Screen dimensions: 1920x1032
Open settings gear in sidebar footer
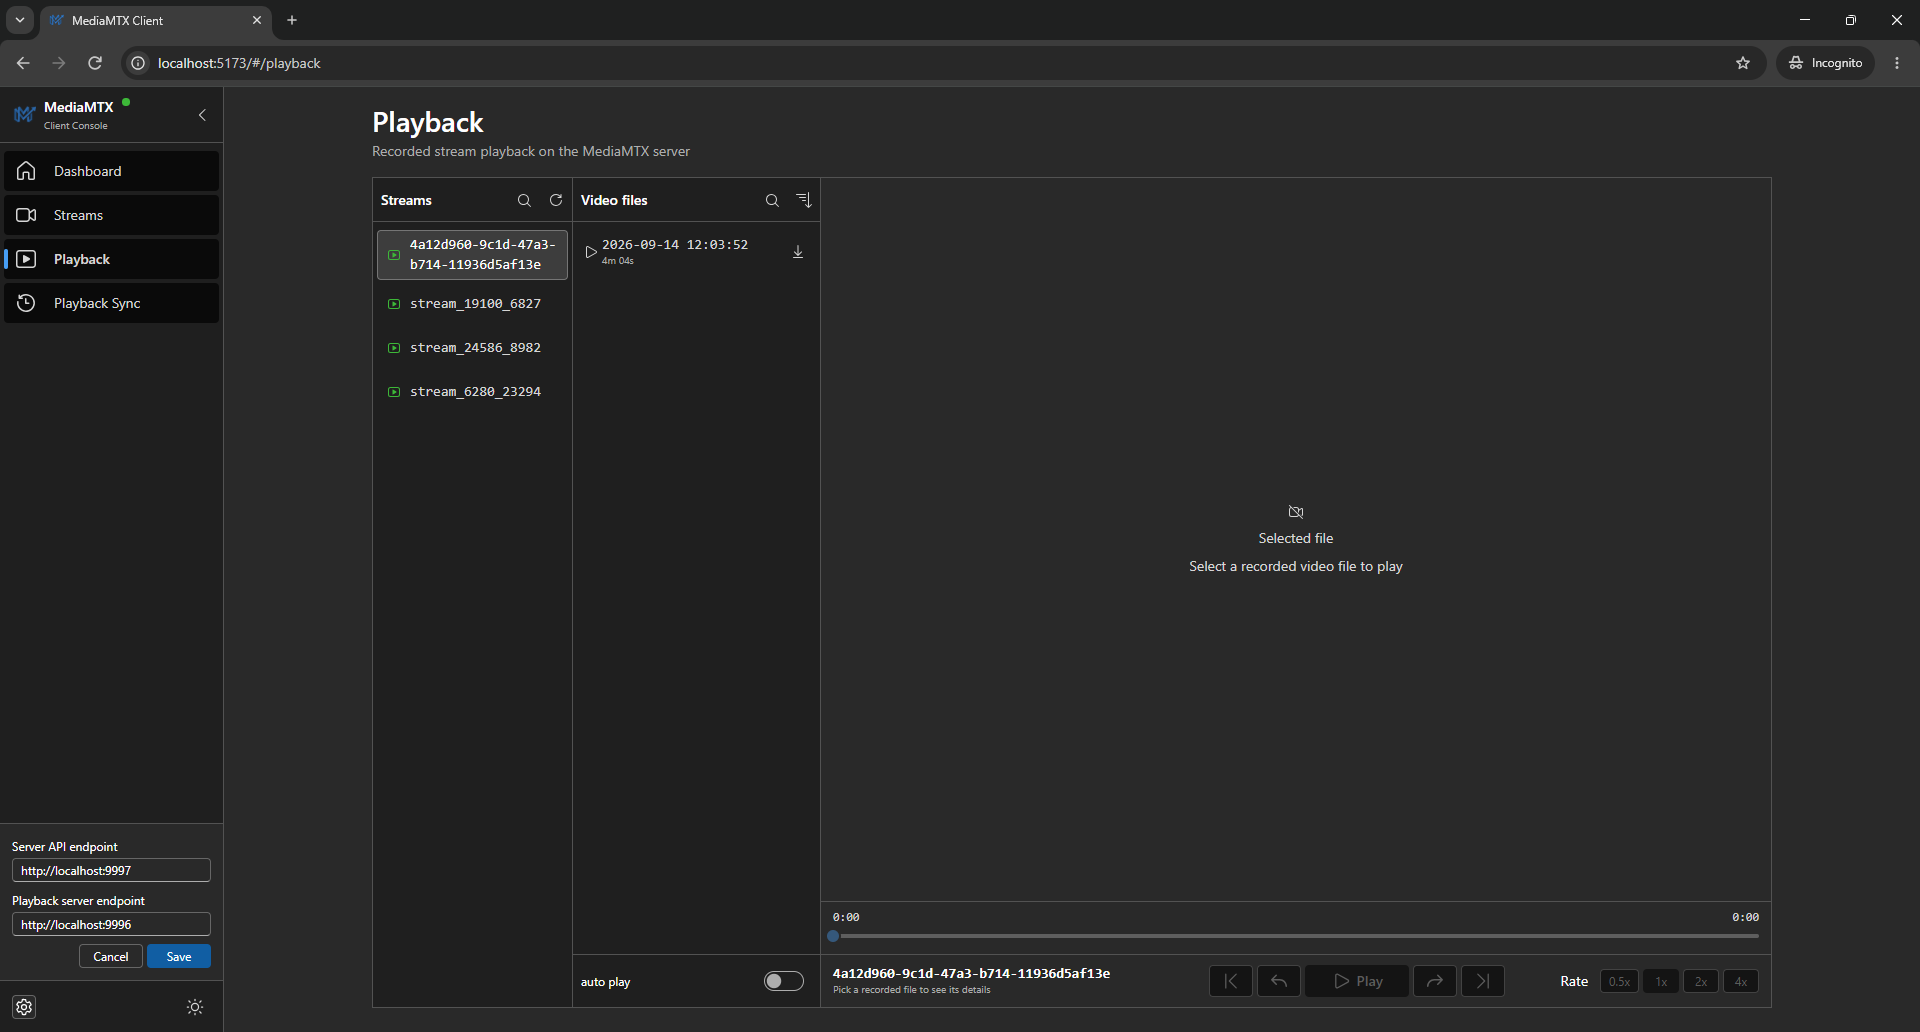25,1007
